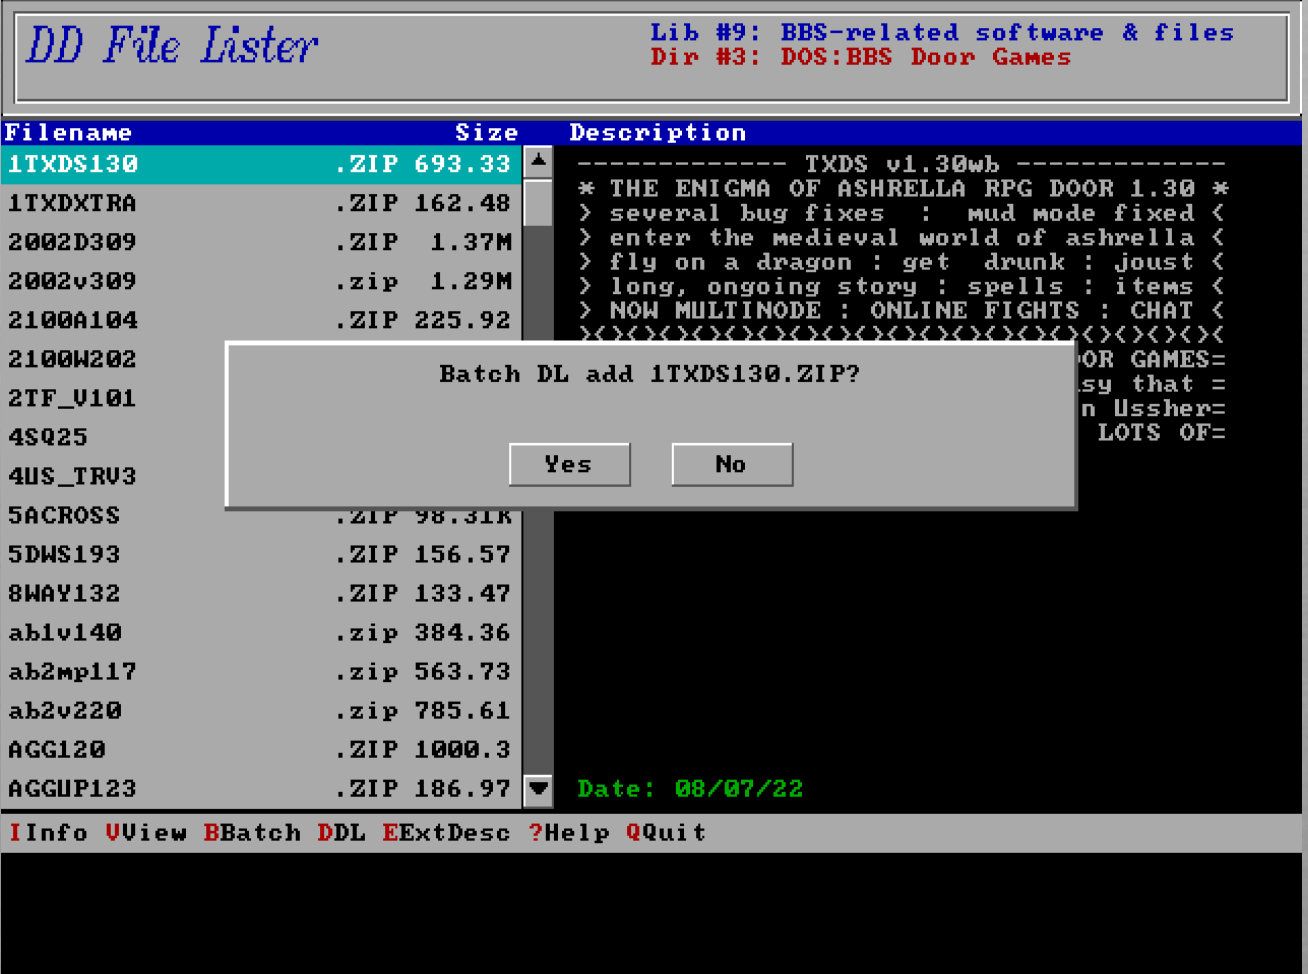This screenshot has width=1308, height=974.
Task: Click No in the Batch DL dialog
Action: point(731,464)
